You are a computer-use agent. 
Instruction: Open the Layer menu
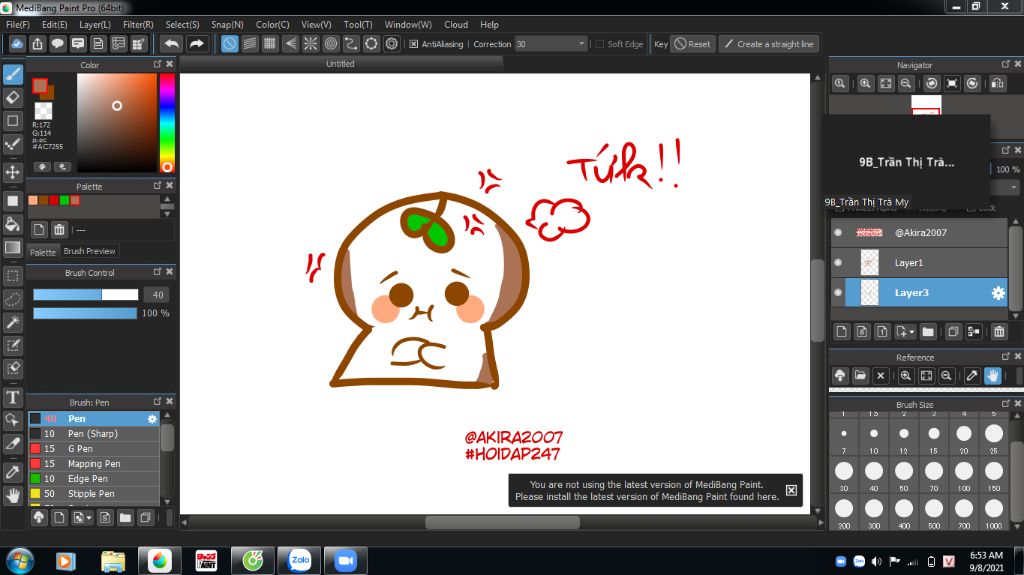coord(95,24)
